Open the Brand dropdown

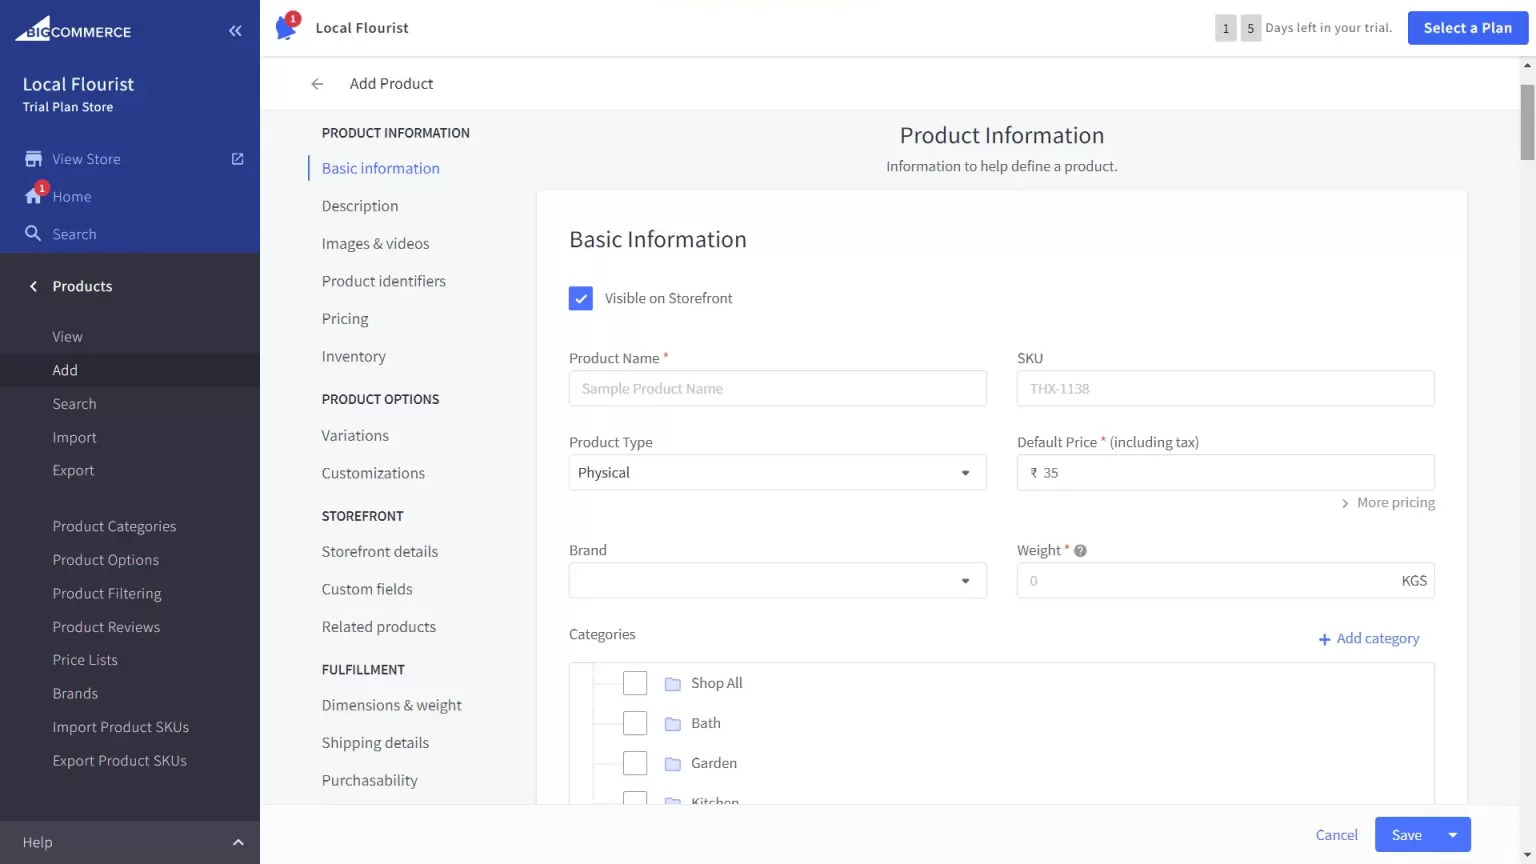point(777,581)
